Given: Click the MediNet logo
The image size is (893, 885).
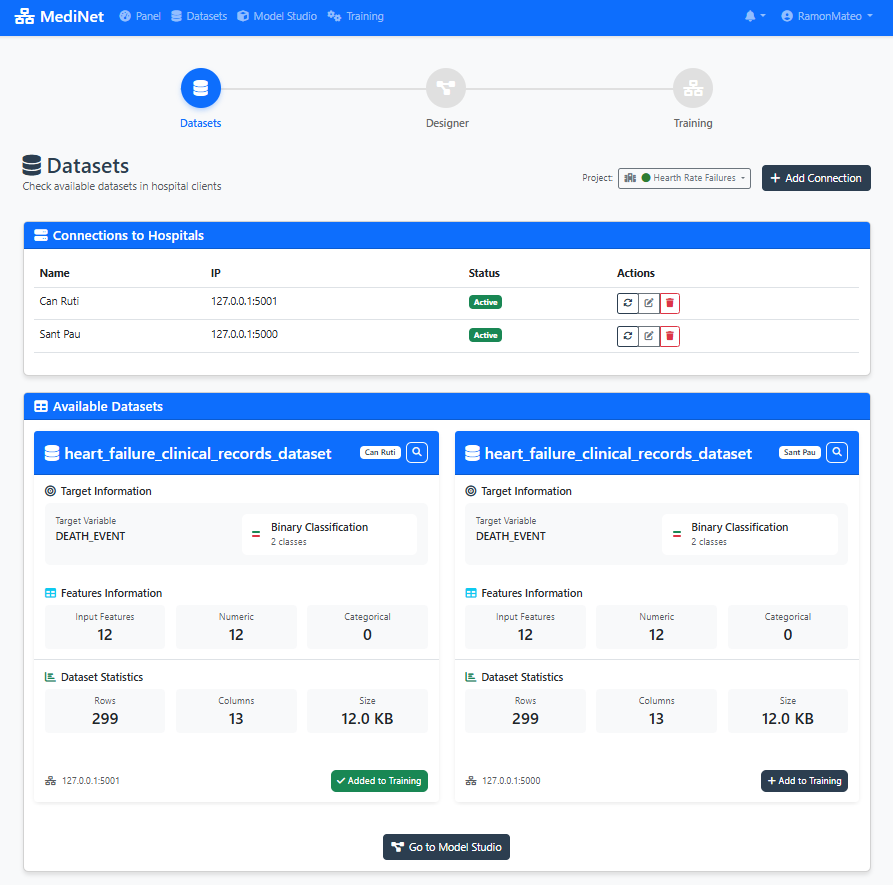Looking at the screenshot, I should point(60,17).
